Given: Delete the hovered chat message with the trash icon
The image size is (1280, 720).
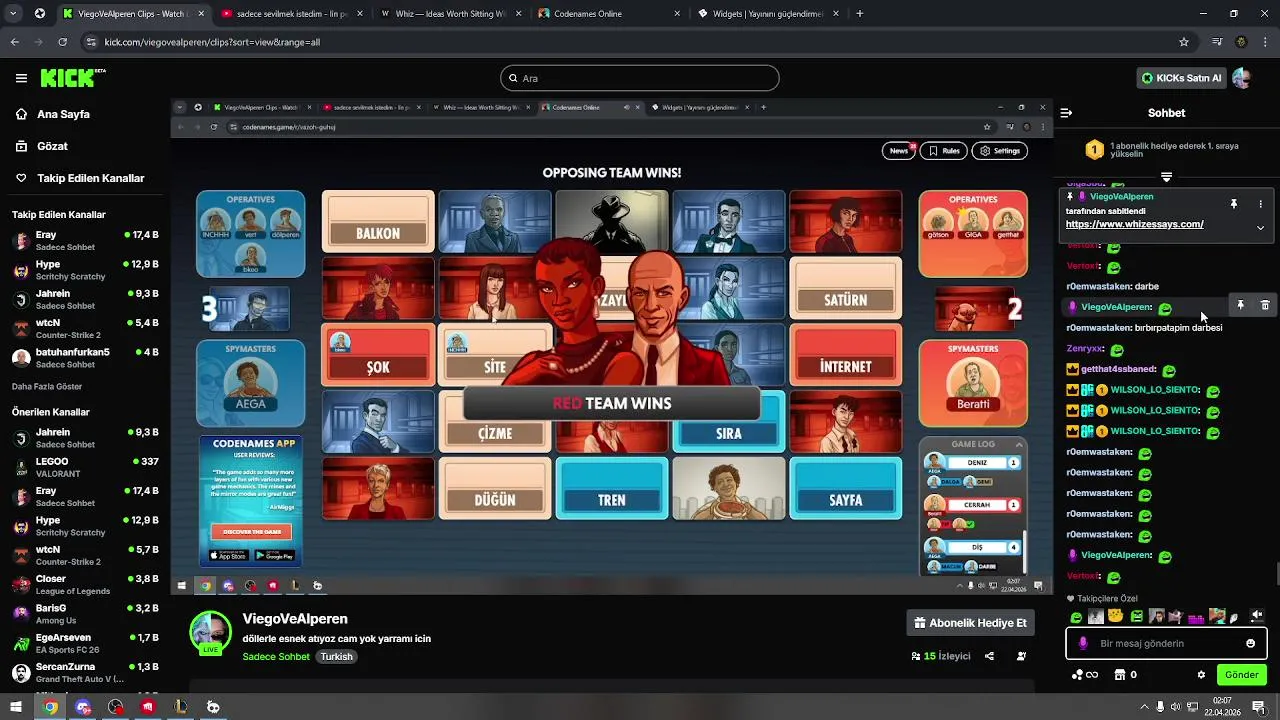Looking at the screenshot, I should pyautogui.click(x=1265, y=305).
